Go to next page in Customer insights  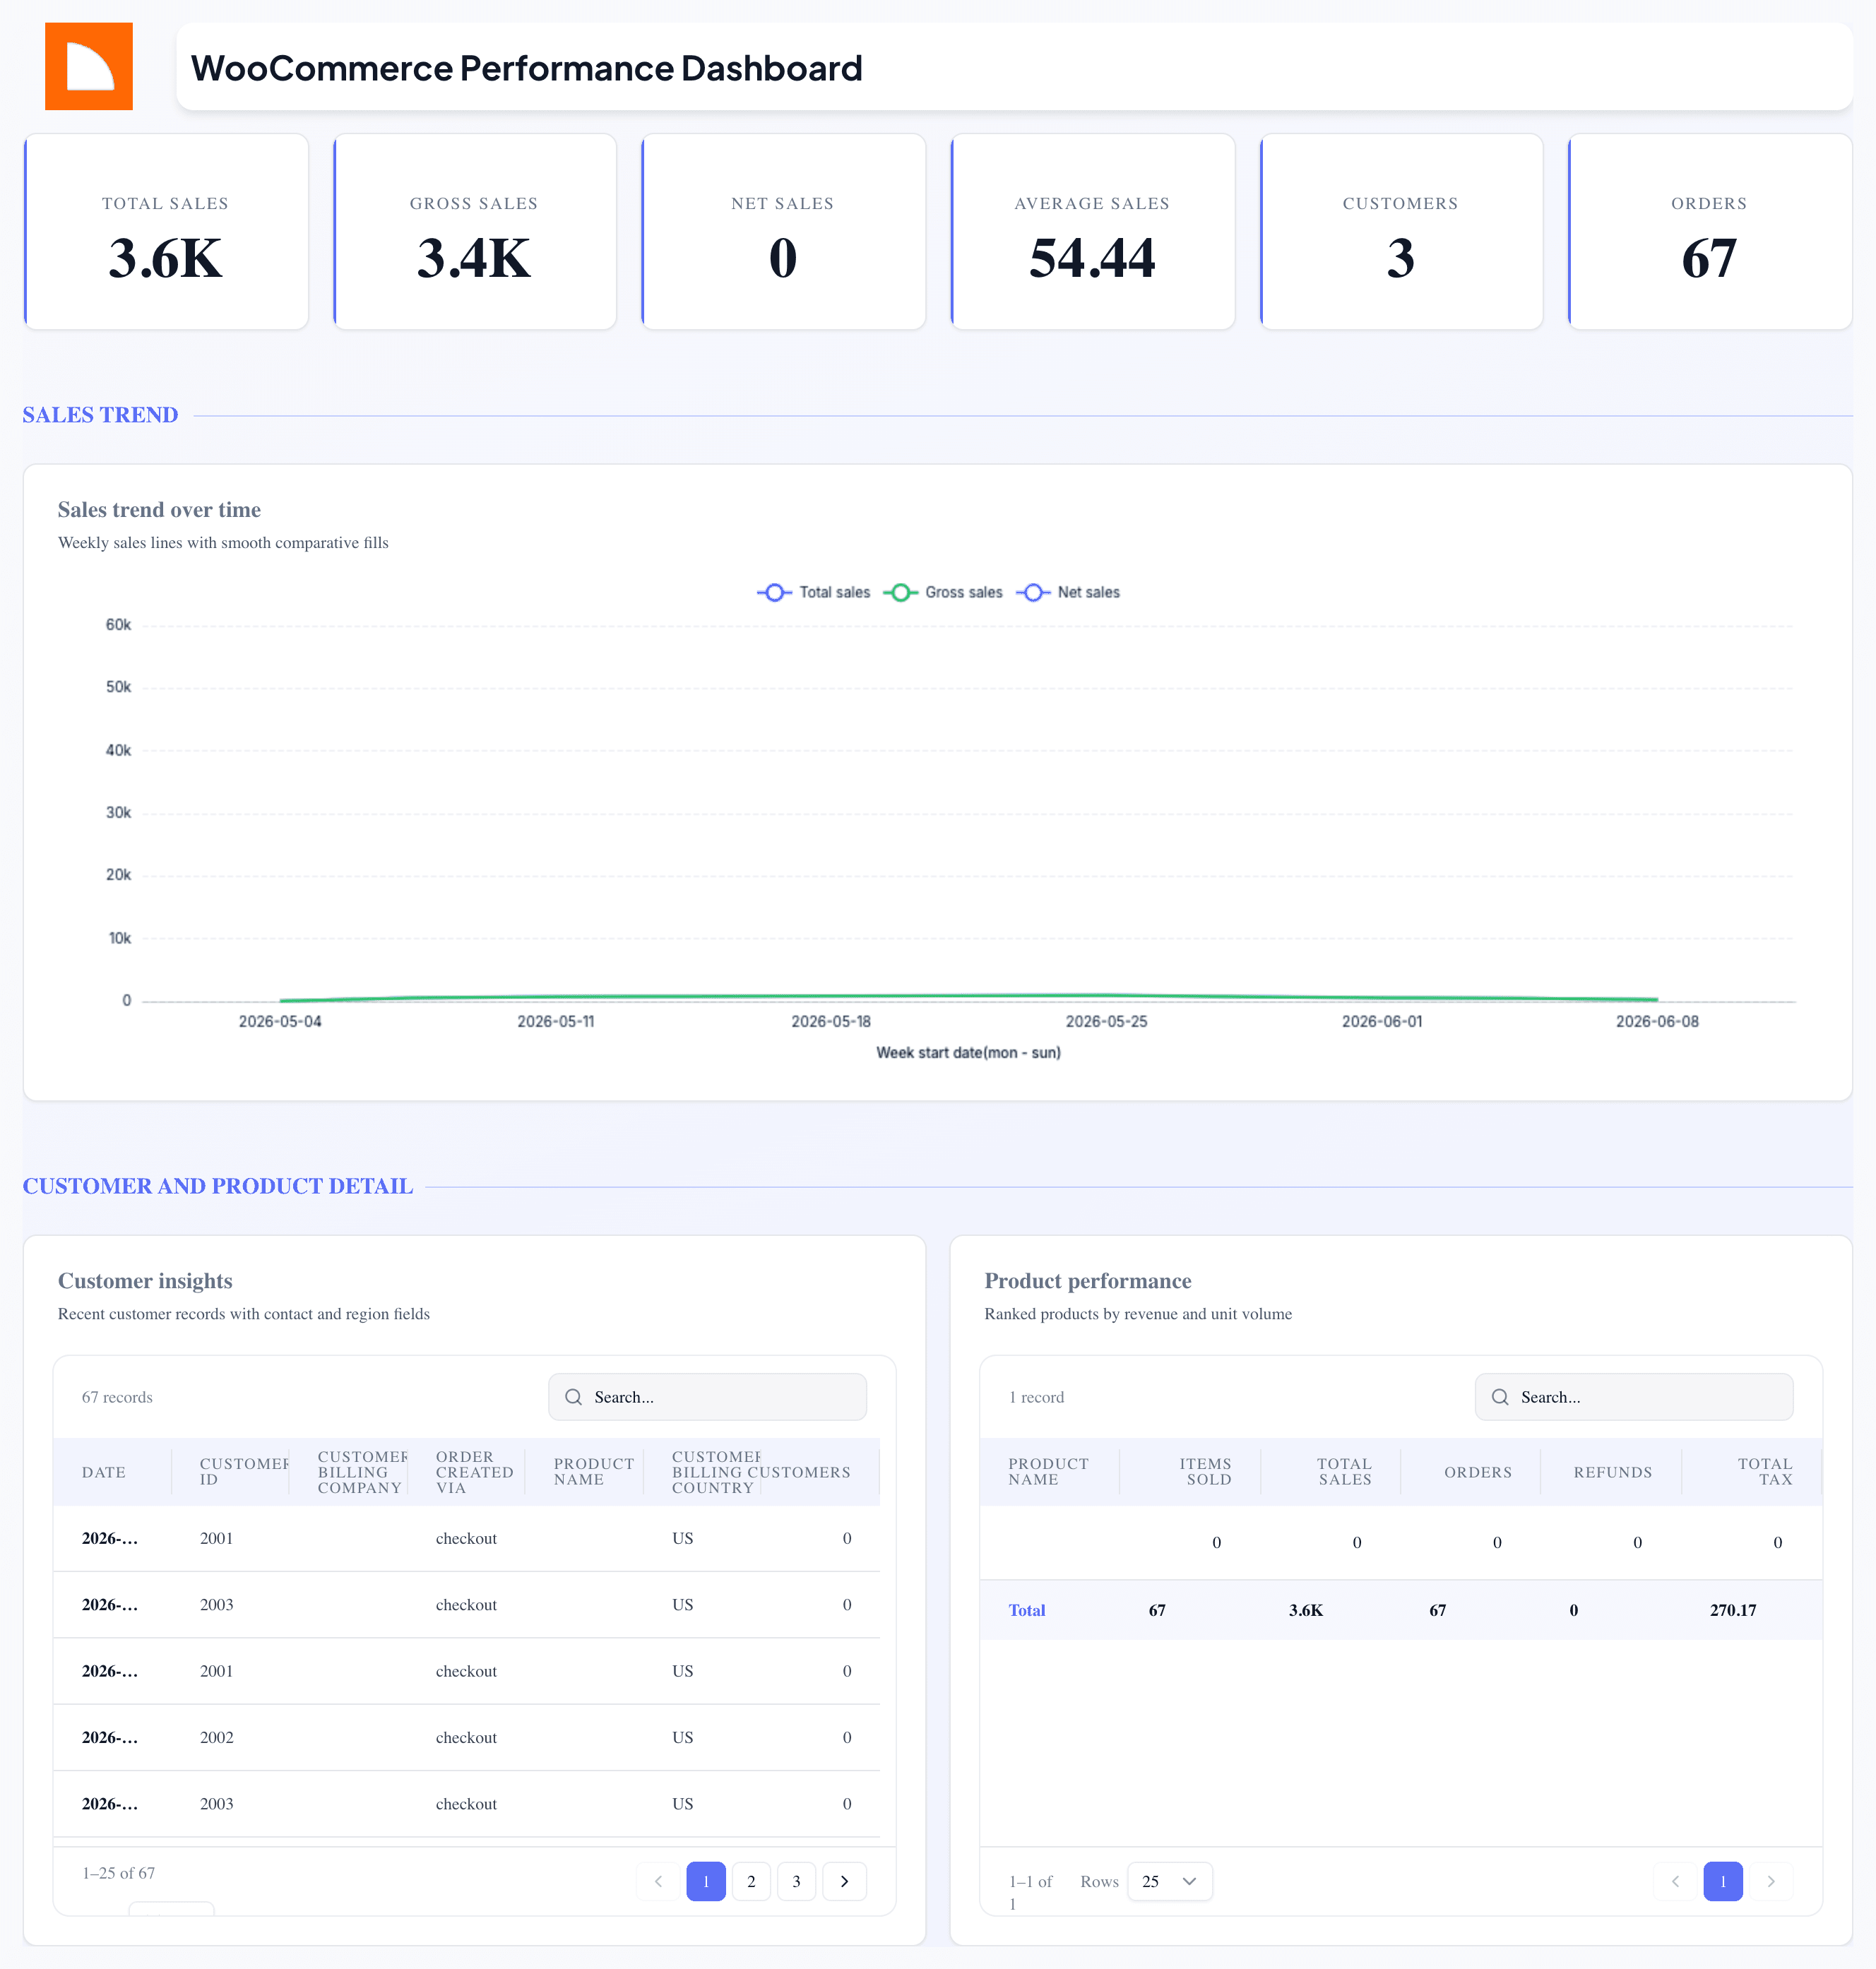coord(844,1881)
